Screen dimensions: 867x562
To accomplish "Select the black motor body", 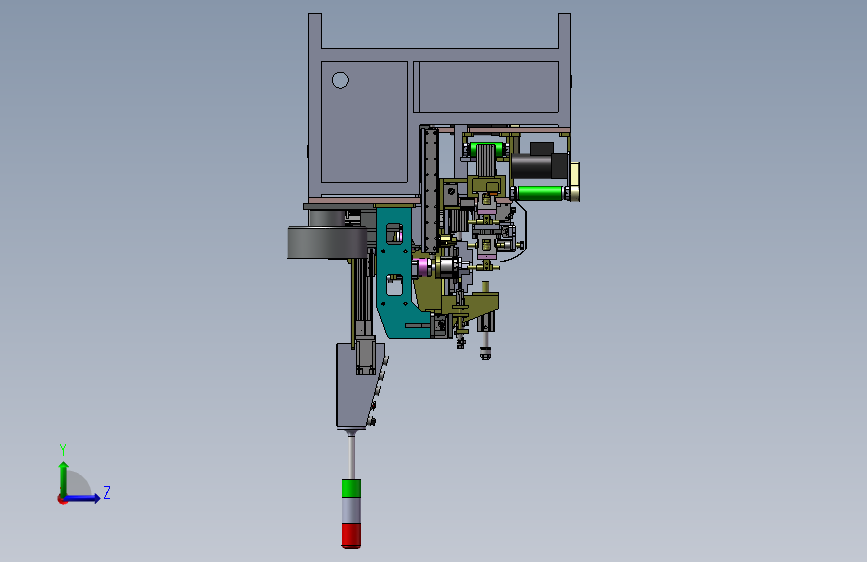I will coord(538,166).
